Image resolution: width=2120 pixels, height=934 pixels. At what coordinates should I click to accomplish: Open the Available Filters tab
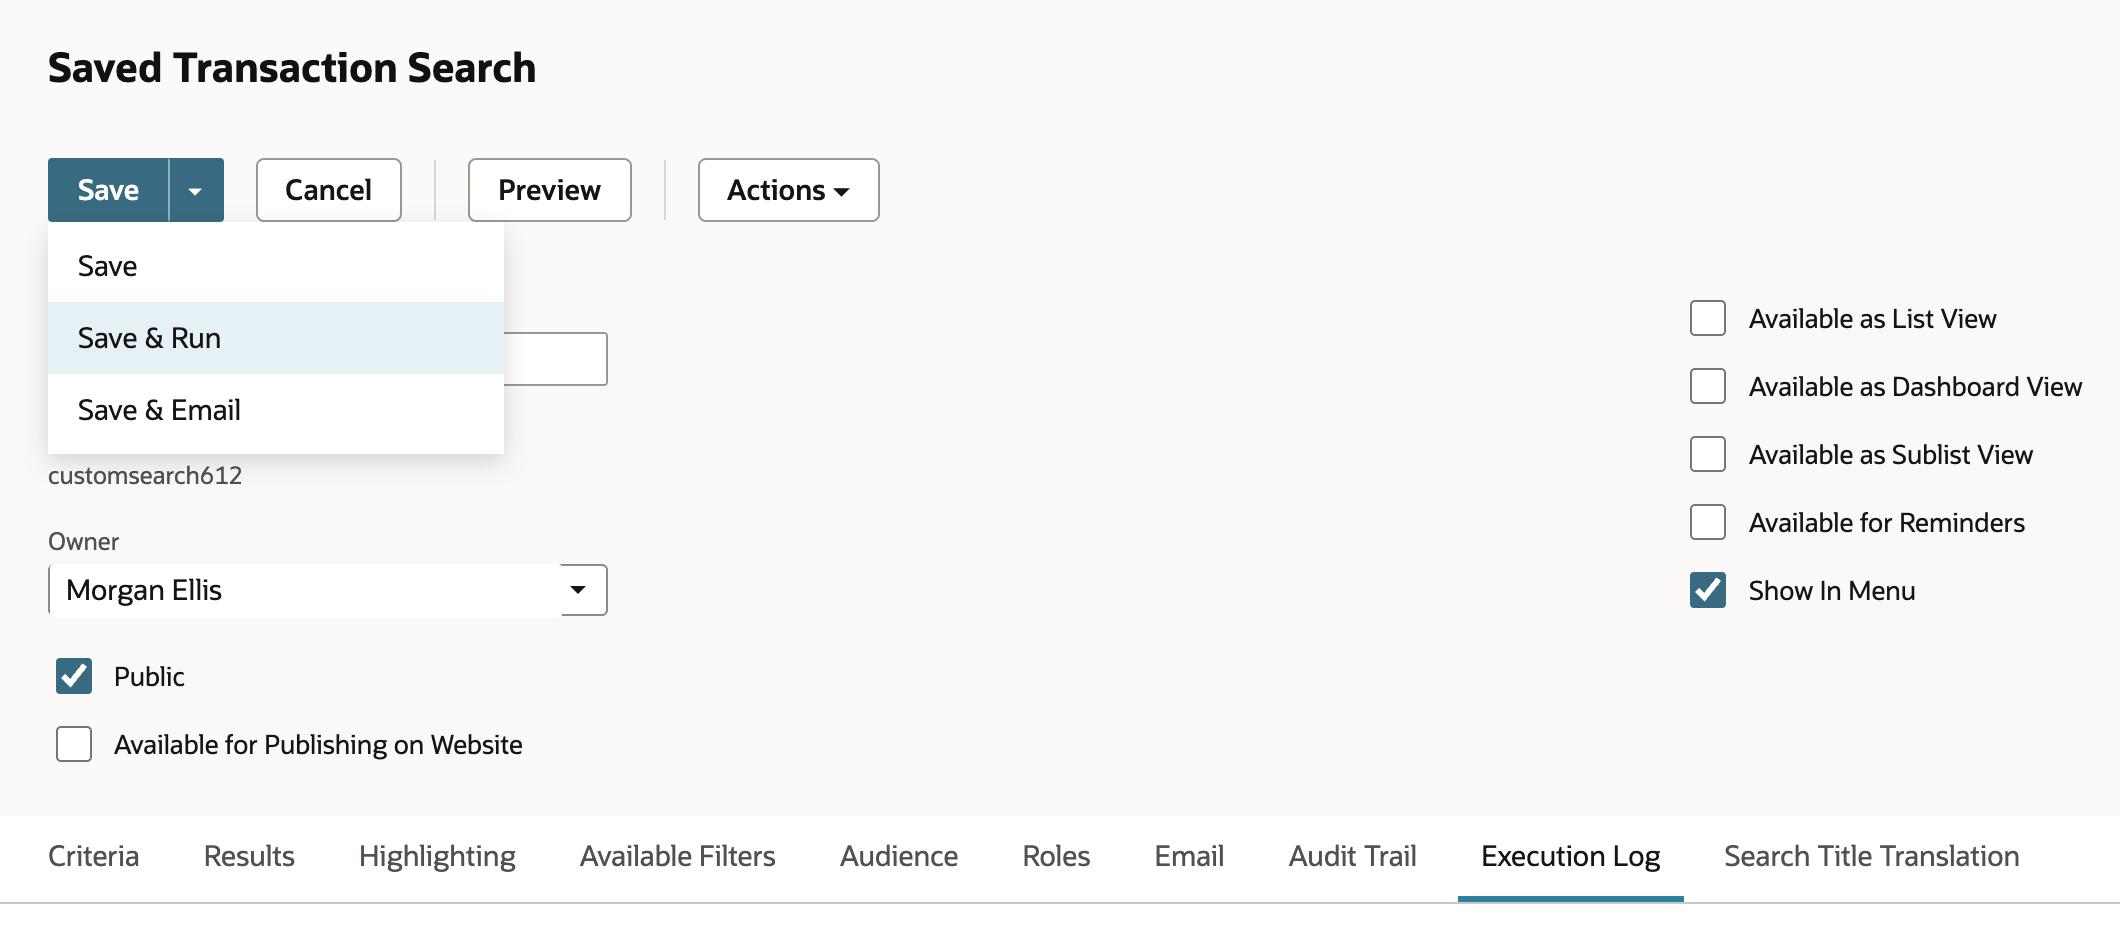[x=678, y=856]
